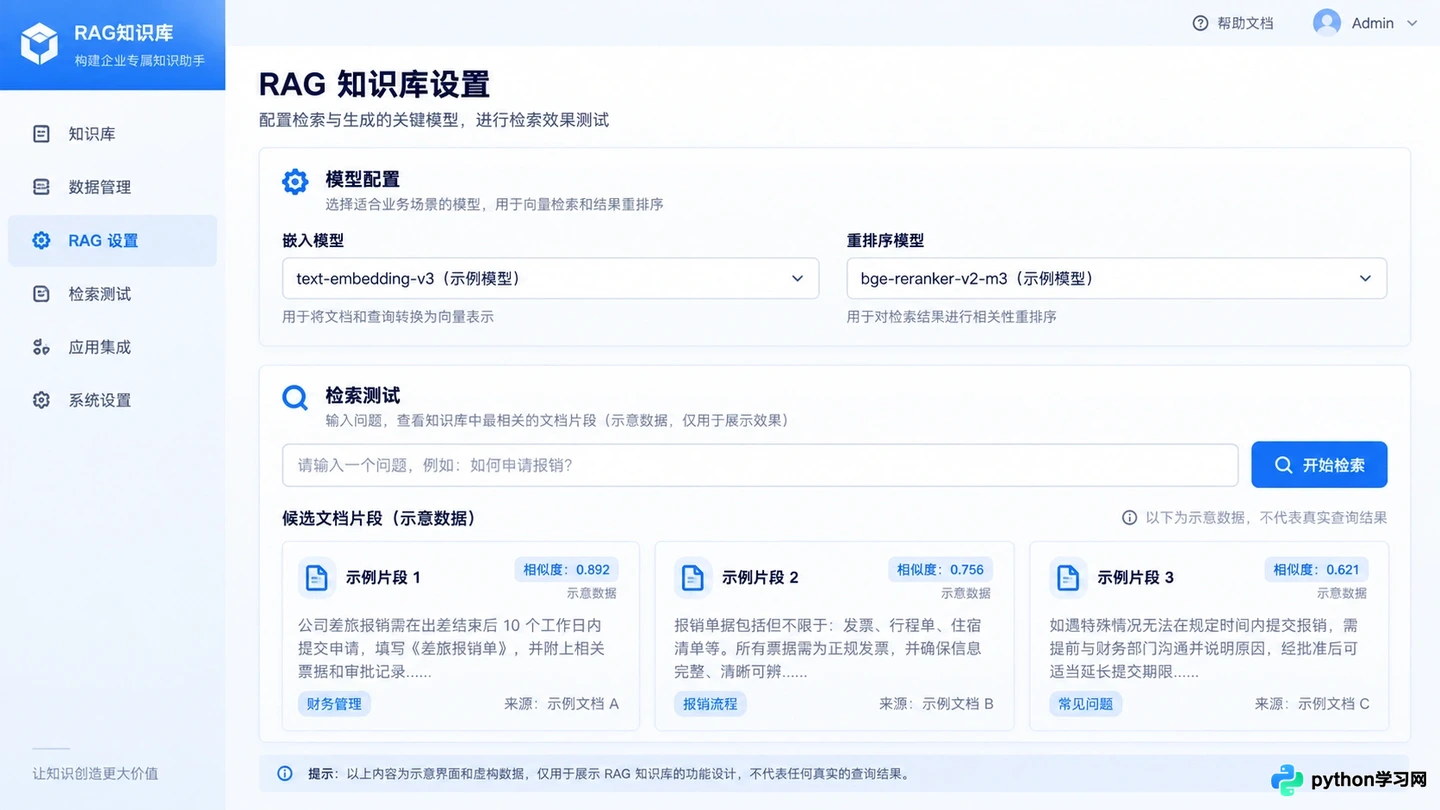Click the info icon beside 以下为示意数据
1440x810 pixels.
pyautogui.click(x=1129, y=518)
